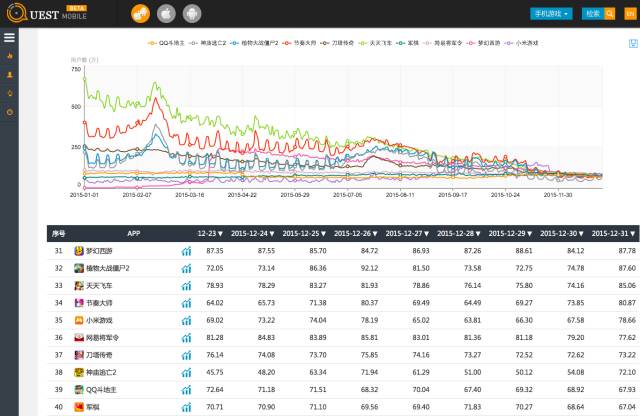Open trend chart icon for 梦幻西游 row
The height and width of the screenshot is (416, 640).
[x=187, y=251]
